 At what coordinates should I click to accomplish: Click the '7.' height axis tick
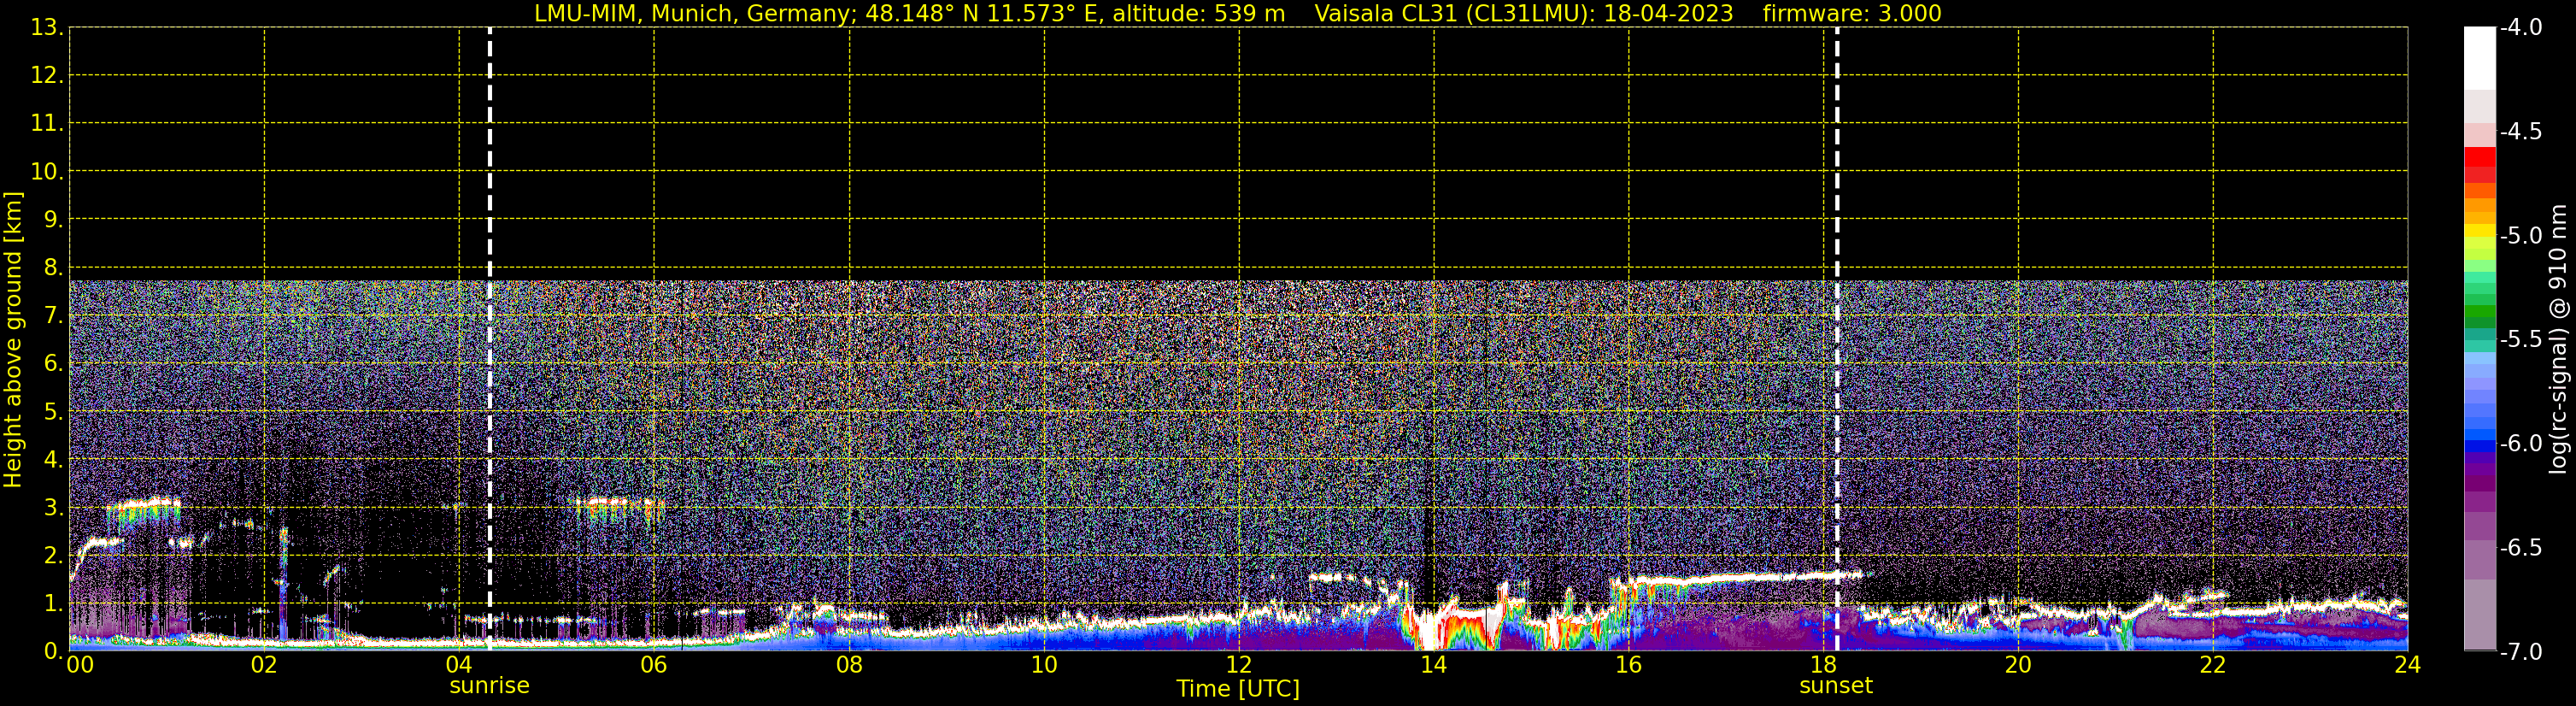coord(54,316)
